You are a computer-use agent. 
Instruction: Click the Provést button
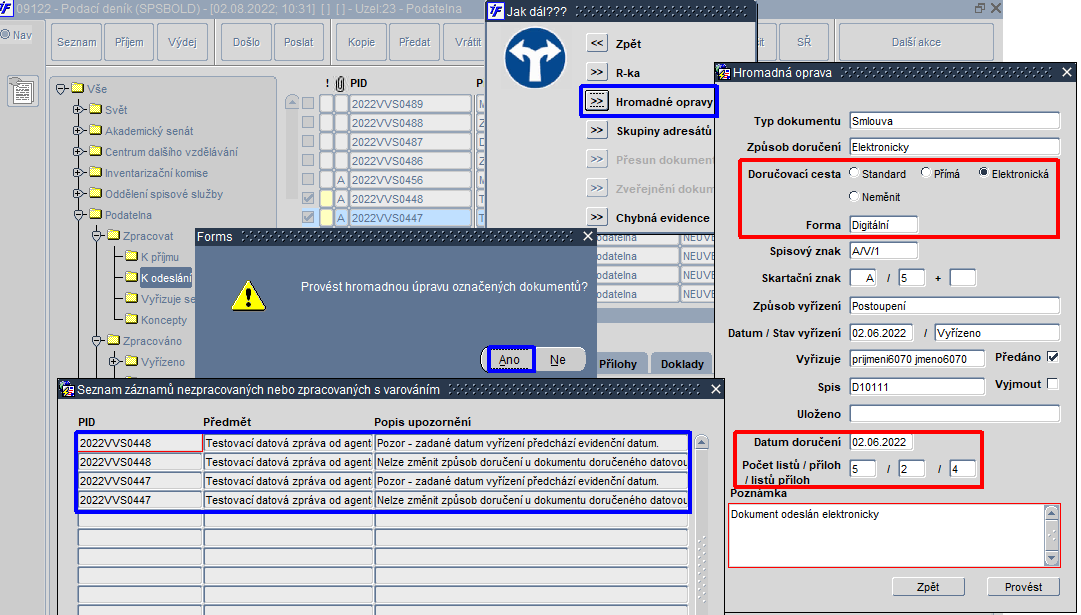[x=1023, y=587]
